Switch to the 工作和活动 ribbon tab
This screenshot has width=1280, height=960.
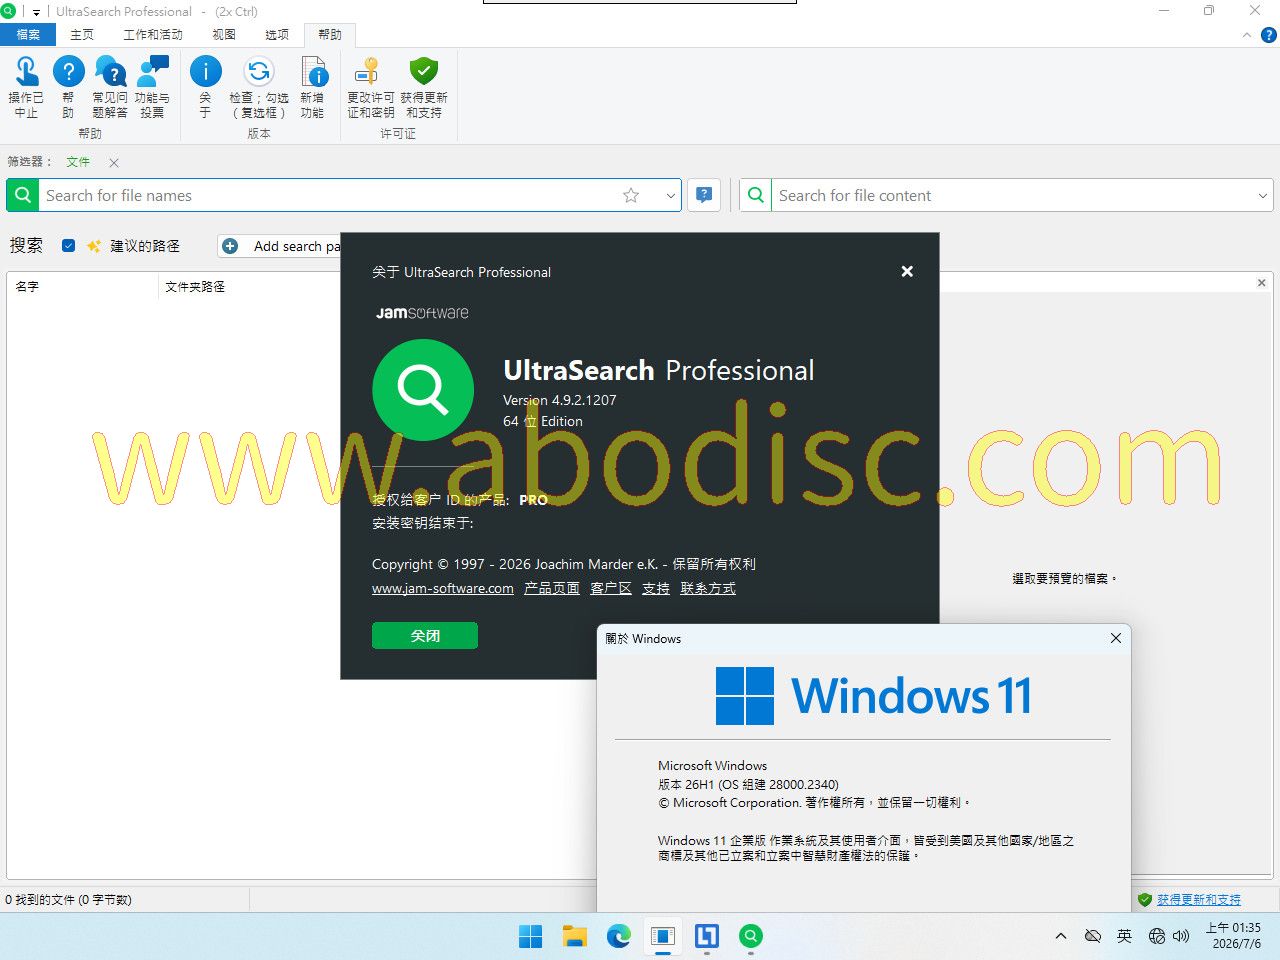click(x=153, y=35)
